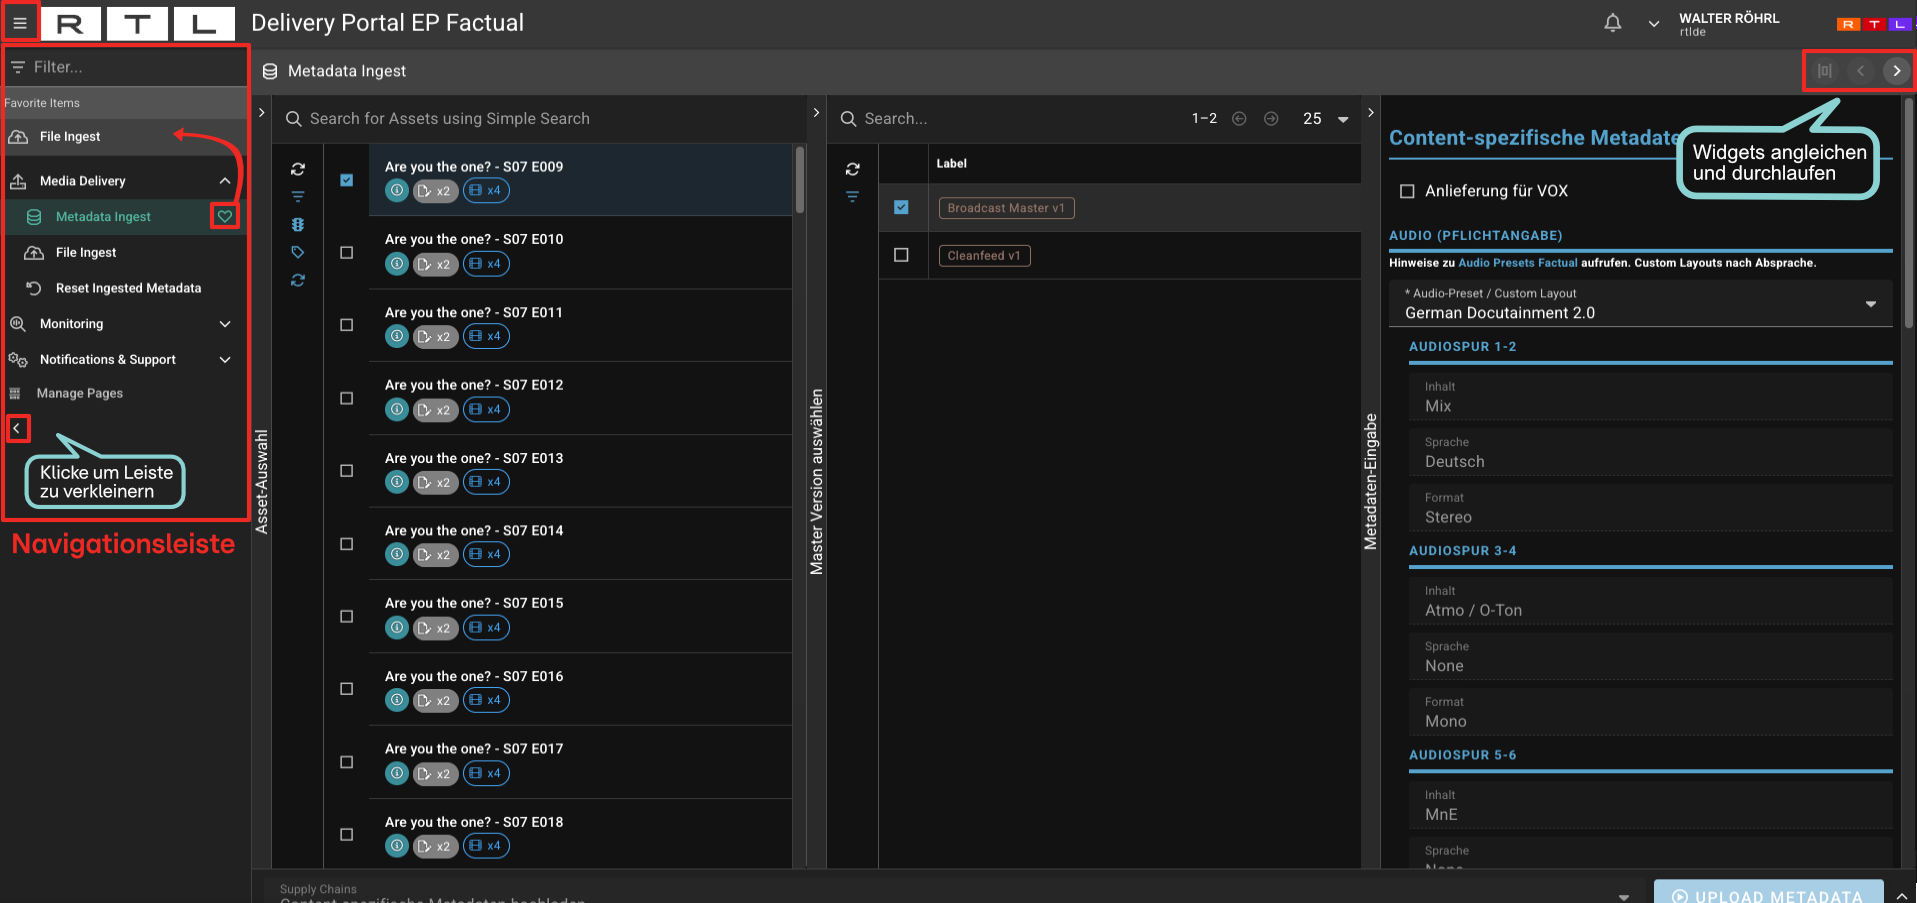The height and width of the screenshot is (903, 1917).
Task: Go to the next widget arrow
Action: [1896, 71]
